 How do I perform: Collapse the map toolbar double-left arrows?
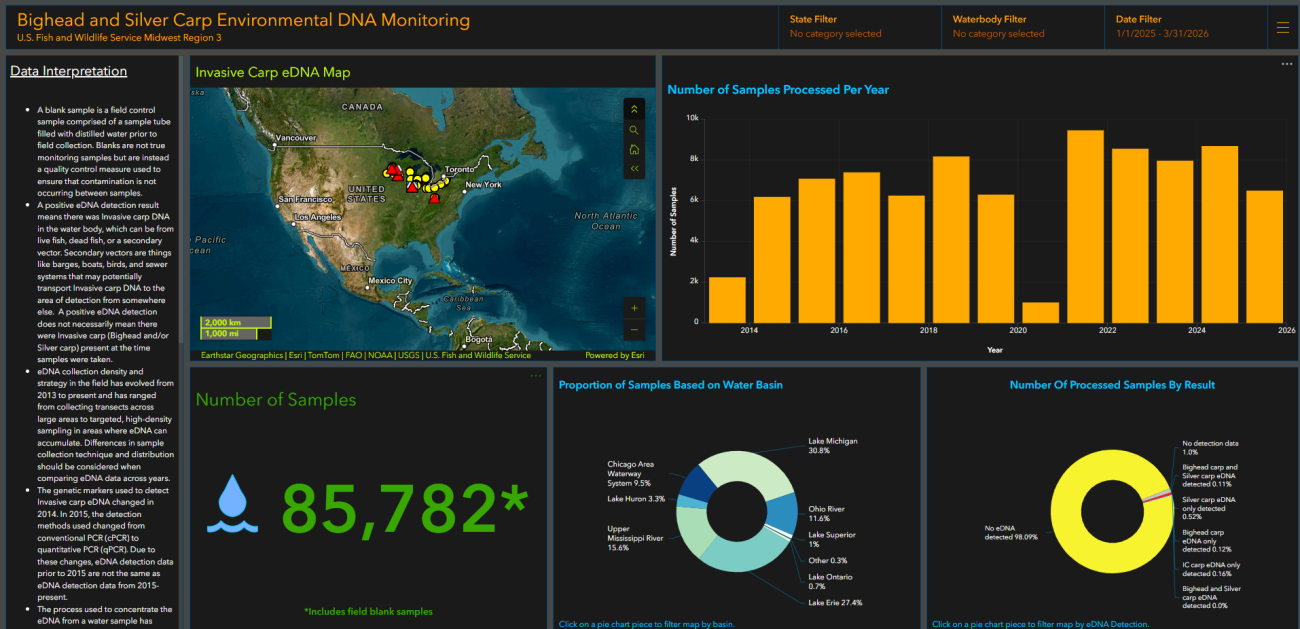(634, 170)
